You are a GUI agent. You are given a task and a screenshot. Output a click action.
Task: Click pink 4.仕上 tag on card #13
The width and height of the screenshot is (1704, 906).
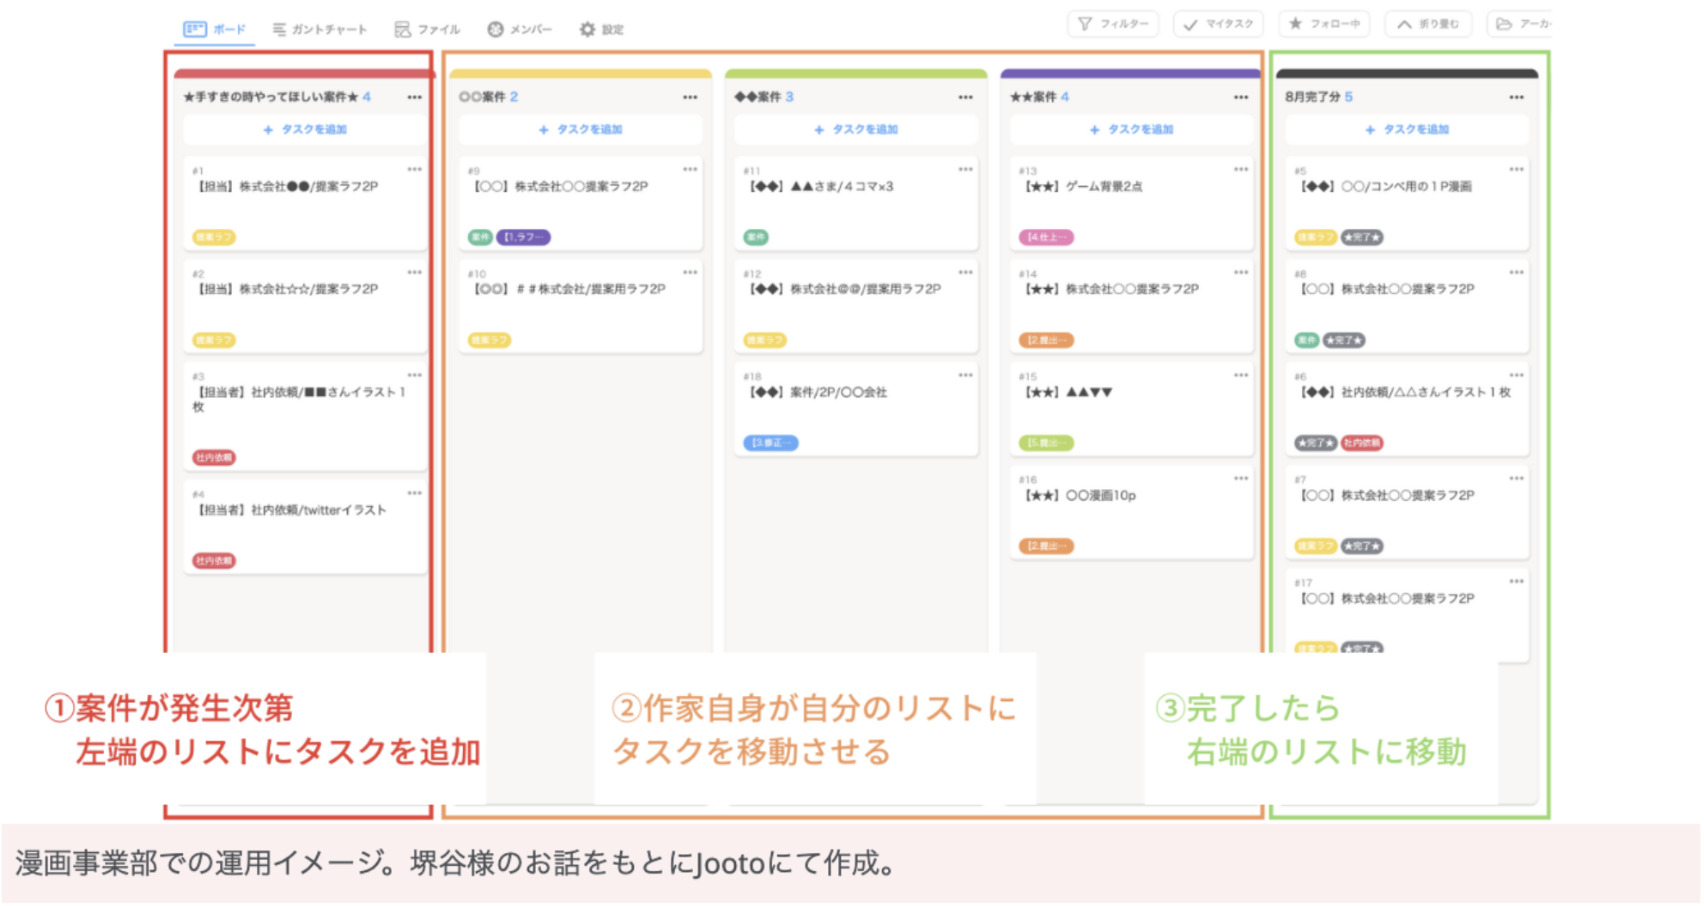click(x=1046, y=237)
